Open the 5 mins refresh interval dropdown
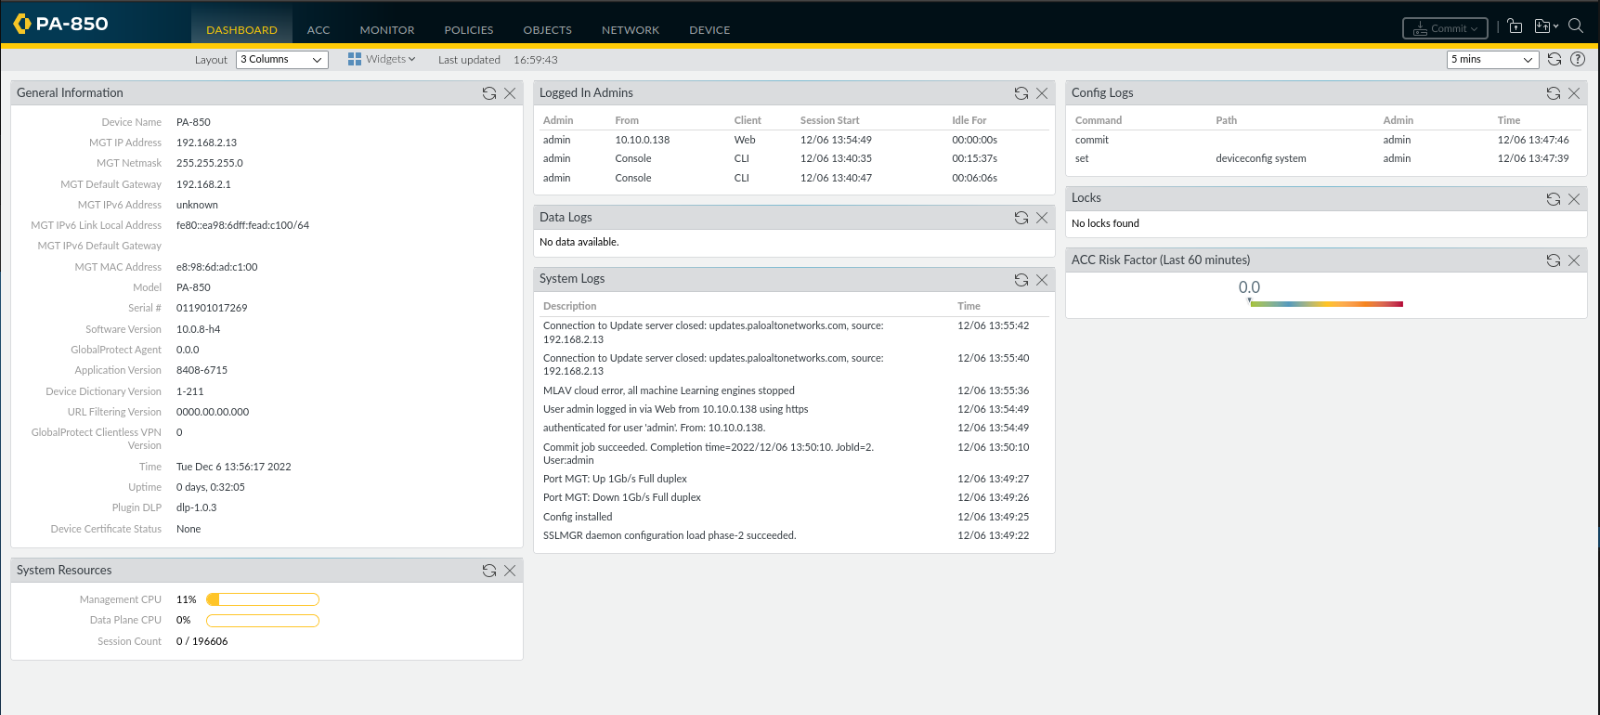The image size is (1600, 715). pos(1492,60)
